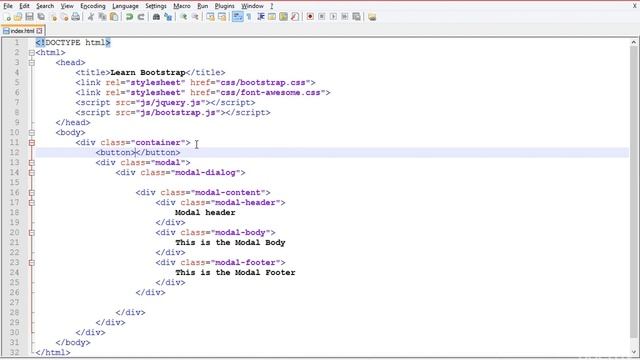Collapse the html fold marker on line 2
Viewport: 640px width, 360px height.
[x=32, y=53]
